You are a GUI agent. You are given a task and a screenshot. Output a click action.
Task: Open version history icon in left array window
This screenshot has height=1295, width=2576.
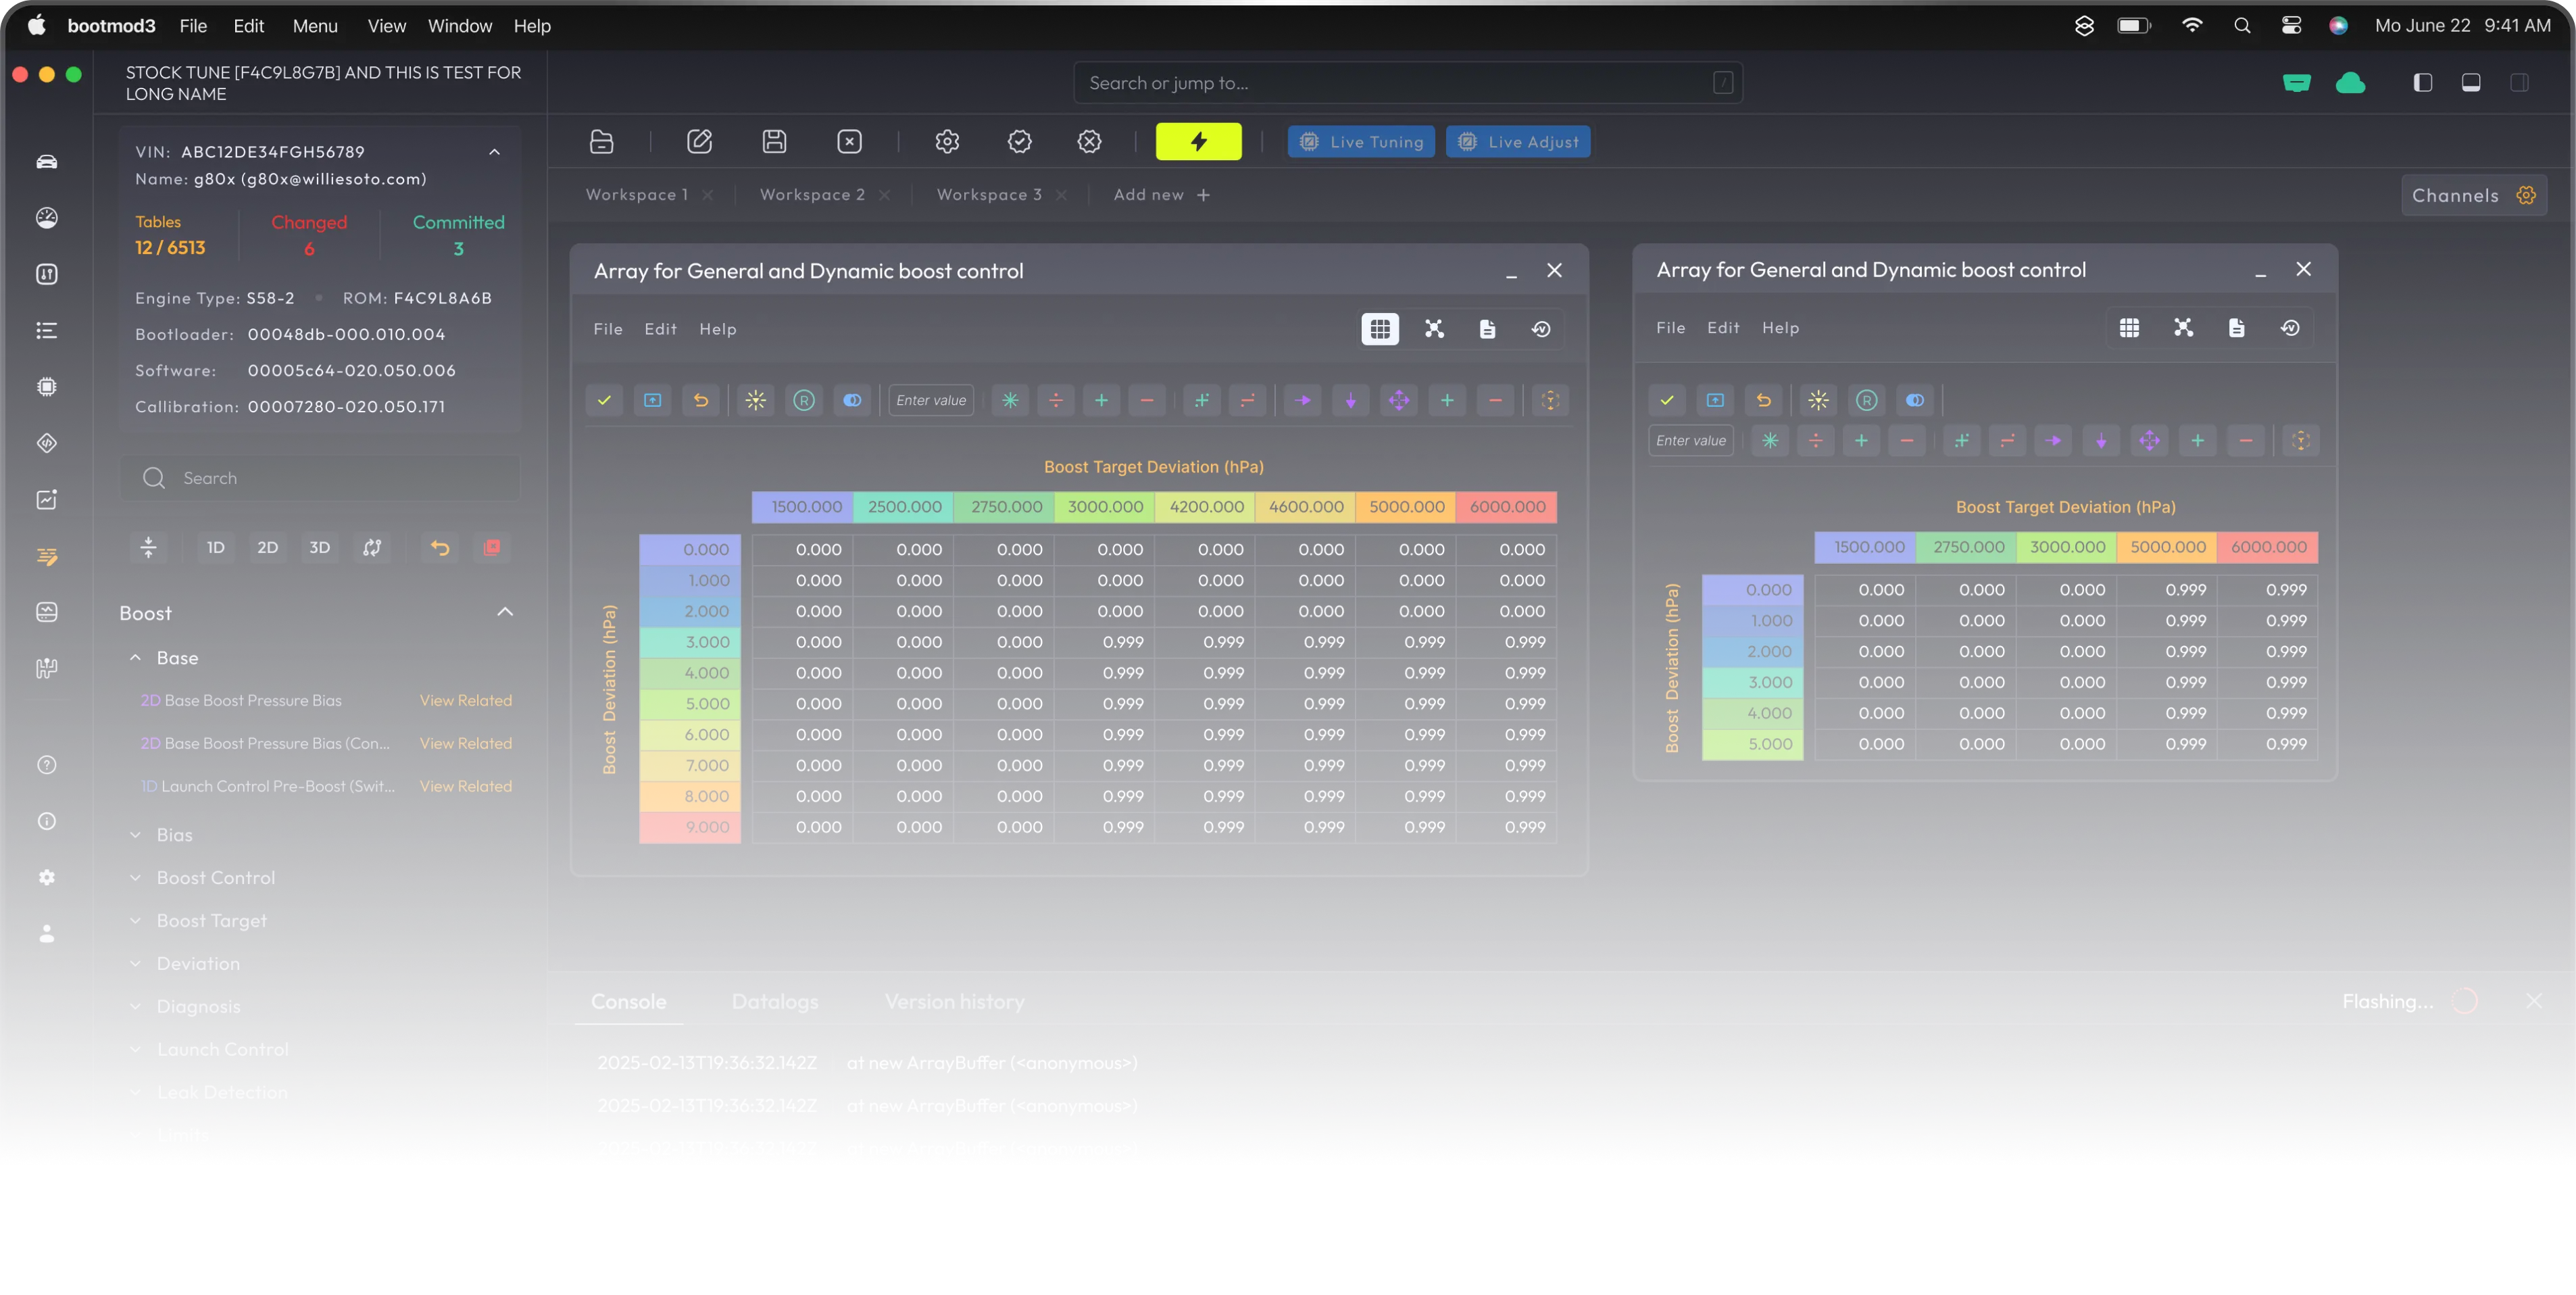(x=1542, y=329)
